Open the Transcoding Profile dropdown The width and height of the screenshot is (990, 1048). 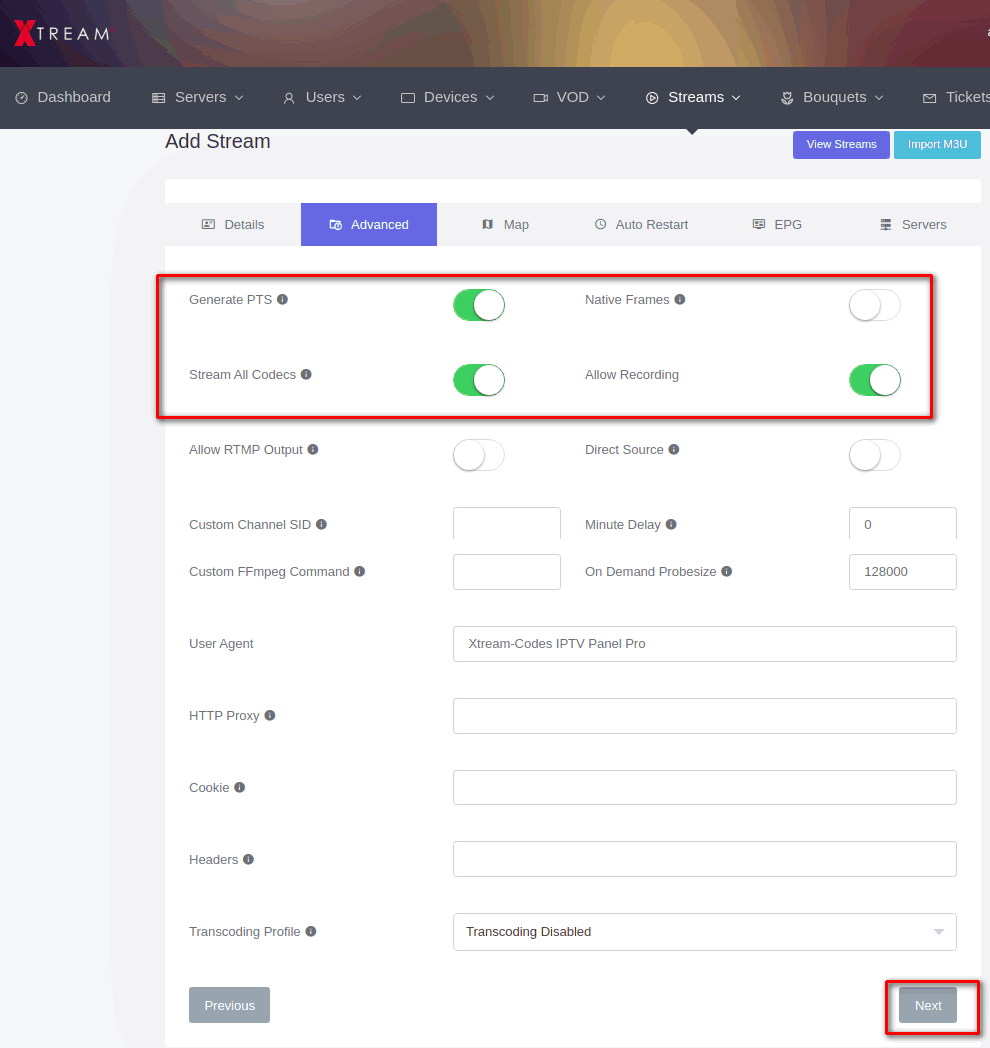coord(704,931)
